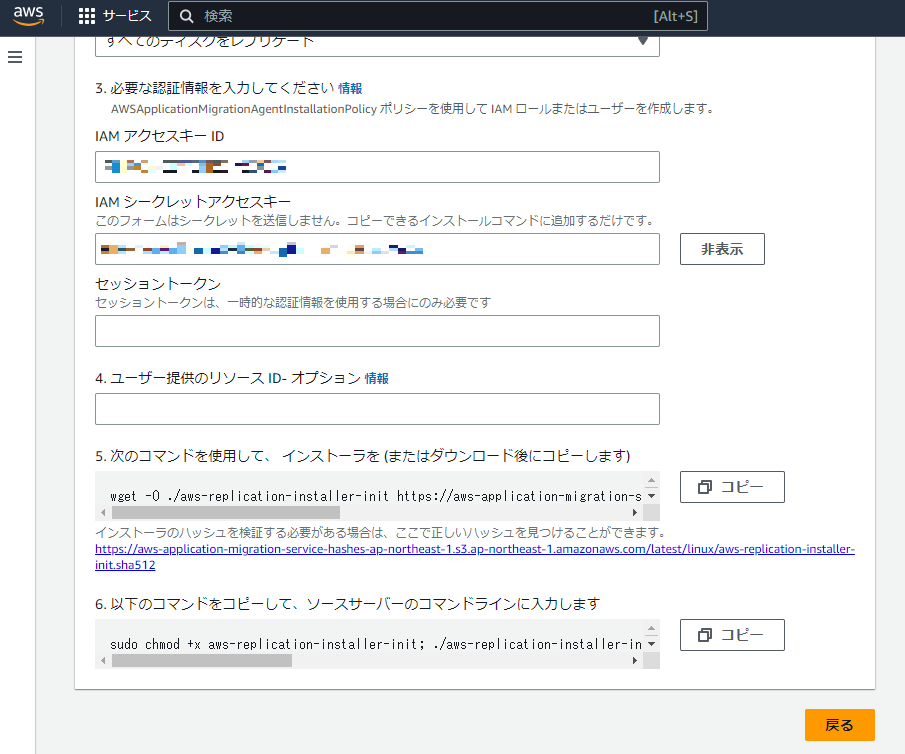Viewport: 905px width, 754px height.
Task: Click the IAM シークレットアクセスキー field
Action: (x=377, y=249)
